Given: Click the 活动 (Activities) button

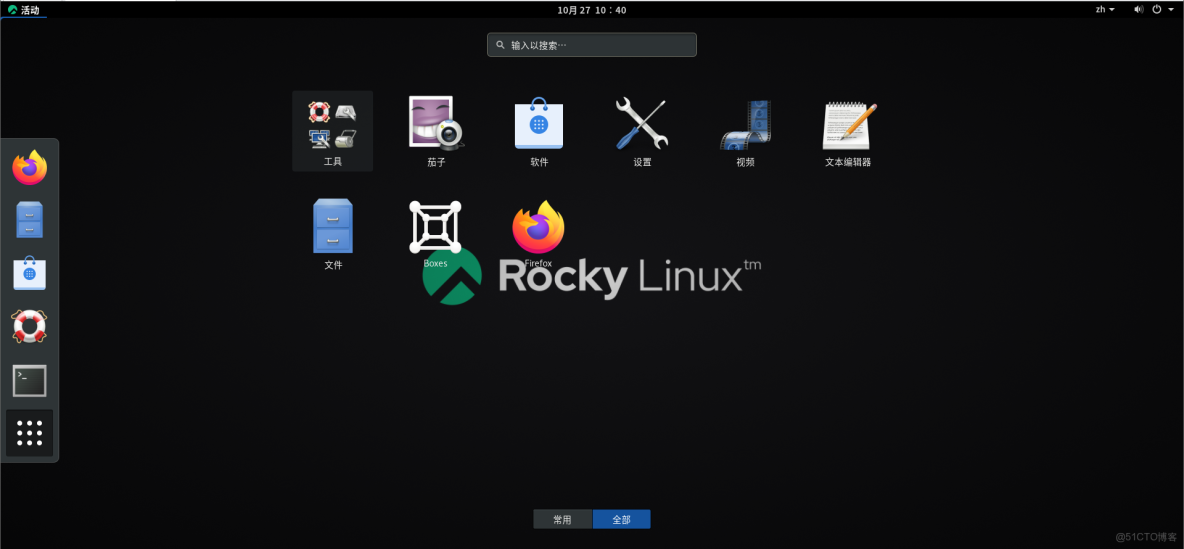Looking at the screenshot, I should [23, 10].
